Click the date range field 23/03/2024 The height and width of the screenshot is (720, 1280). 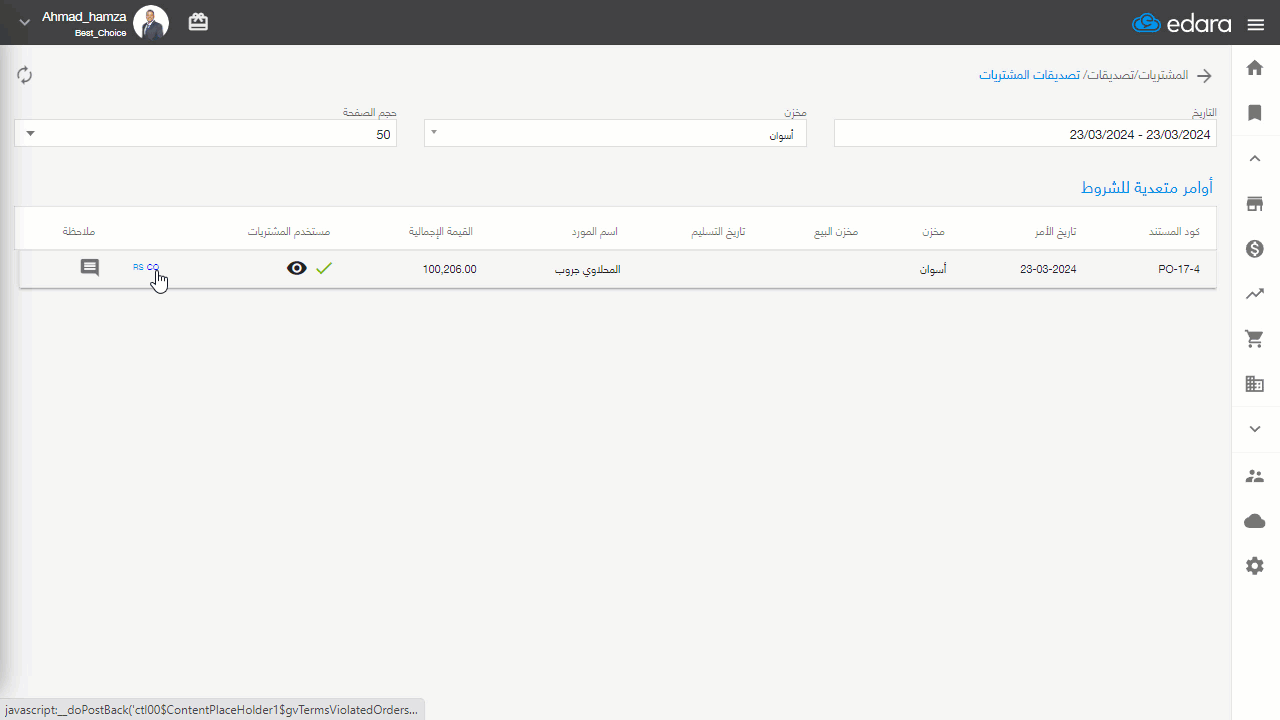pos(1025,134)
